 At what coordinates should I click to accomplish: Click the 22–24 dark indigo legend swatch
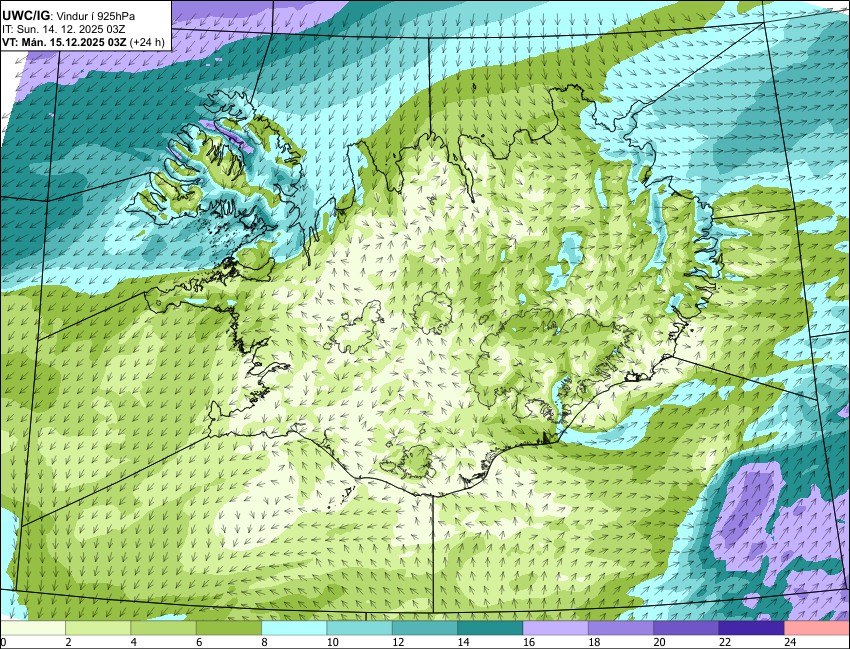pos(752,628)
